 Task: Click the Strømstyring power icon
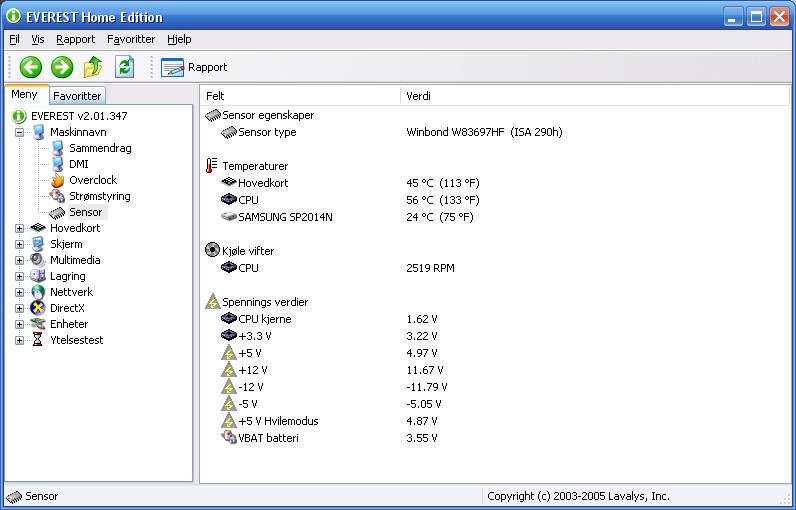57,196
